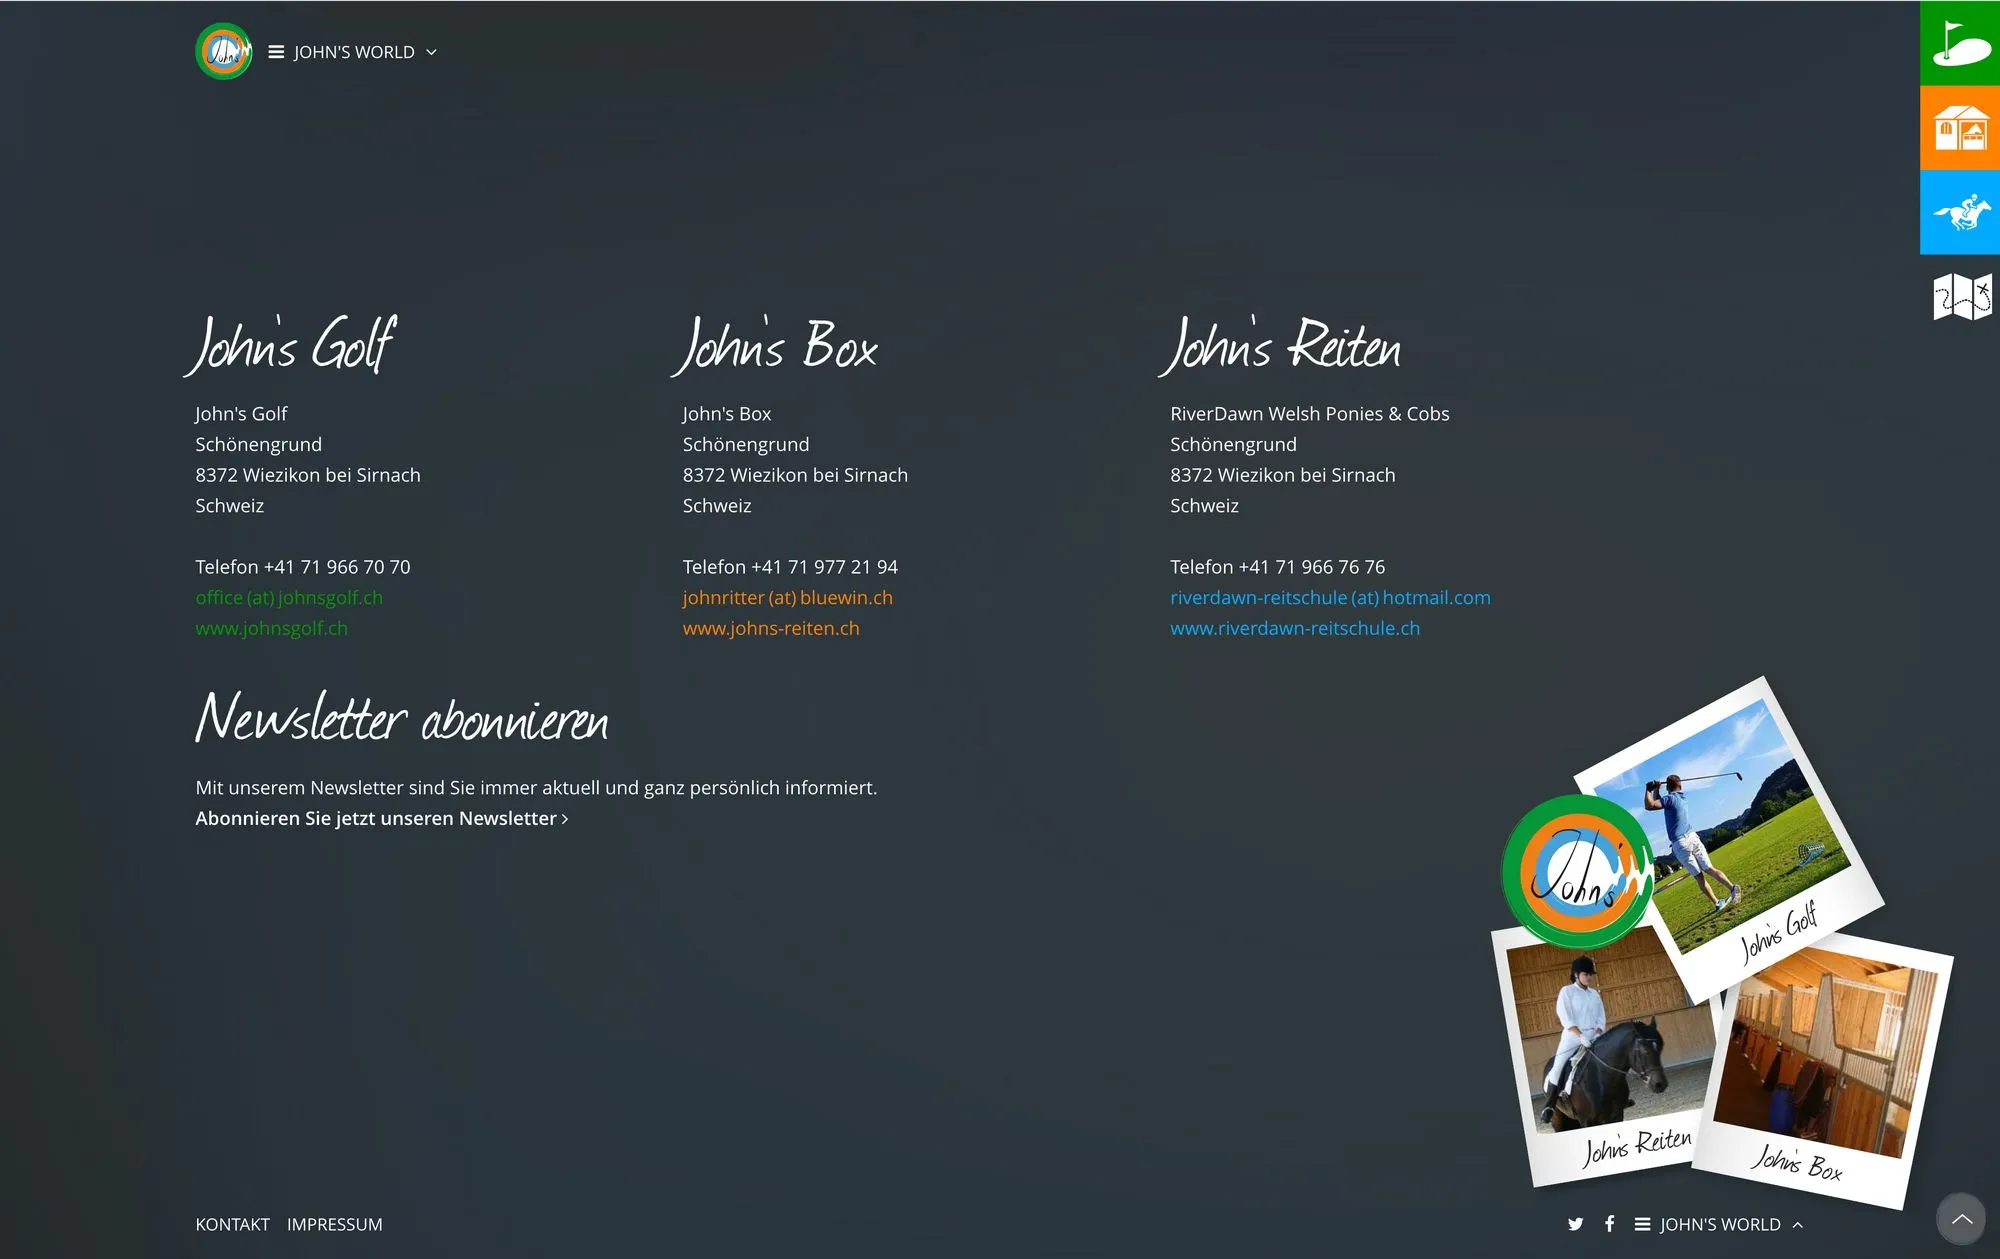This screenshot has height=1259, width=2000.
Task: Open the IMPRESSUM footer menu item
Action: point(334,1224)
